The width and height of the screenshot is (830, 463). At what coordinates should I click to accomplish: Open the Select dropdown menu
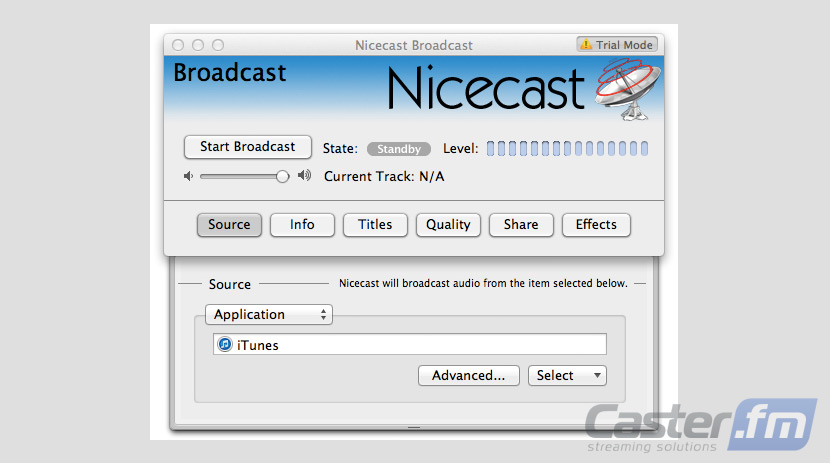tap(567, 376)
